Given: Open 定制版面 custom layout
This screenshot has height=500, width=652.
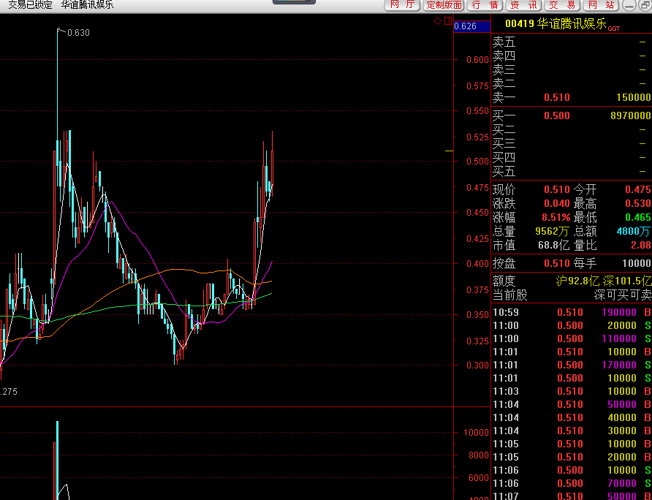Looking at the screenshot, I should pos(444,5).
